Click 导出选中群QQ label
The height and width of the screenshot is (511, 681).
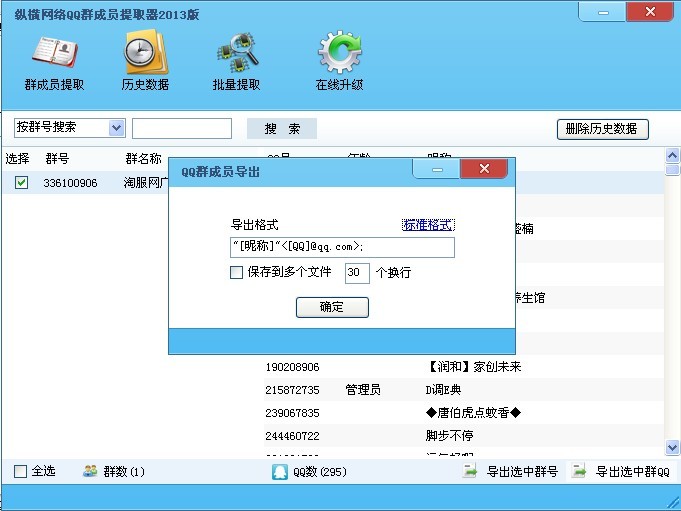point(633,471)
